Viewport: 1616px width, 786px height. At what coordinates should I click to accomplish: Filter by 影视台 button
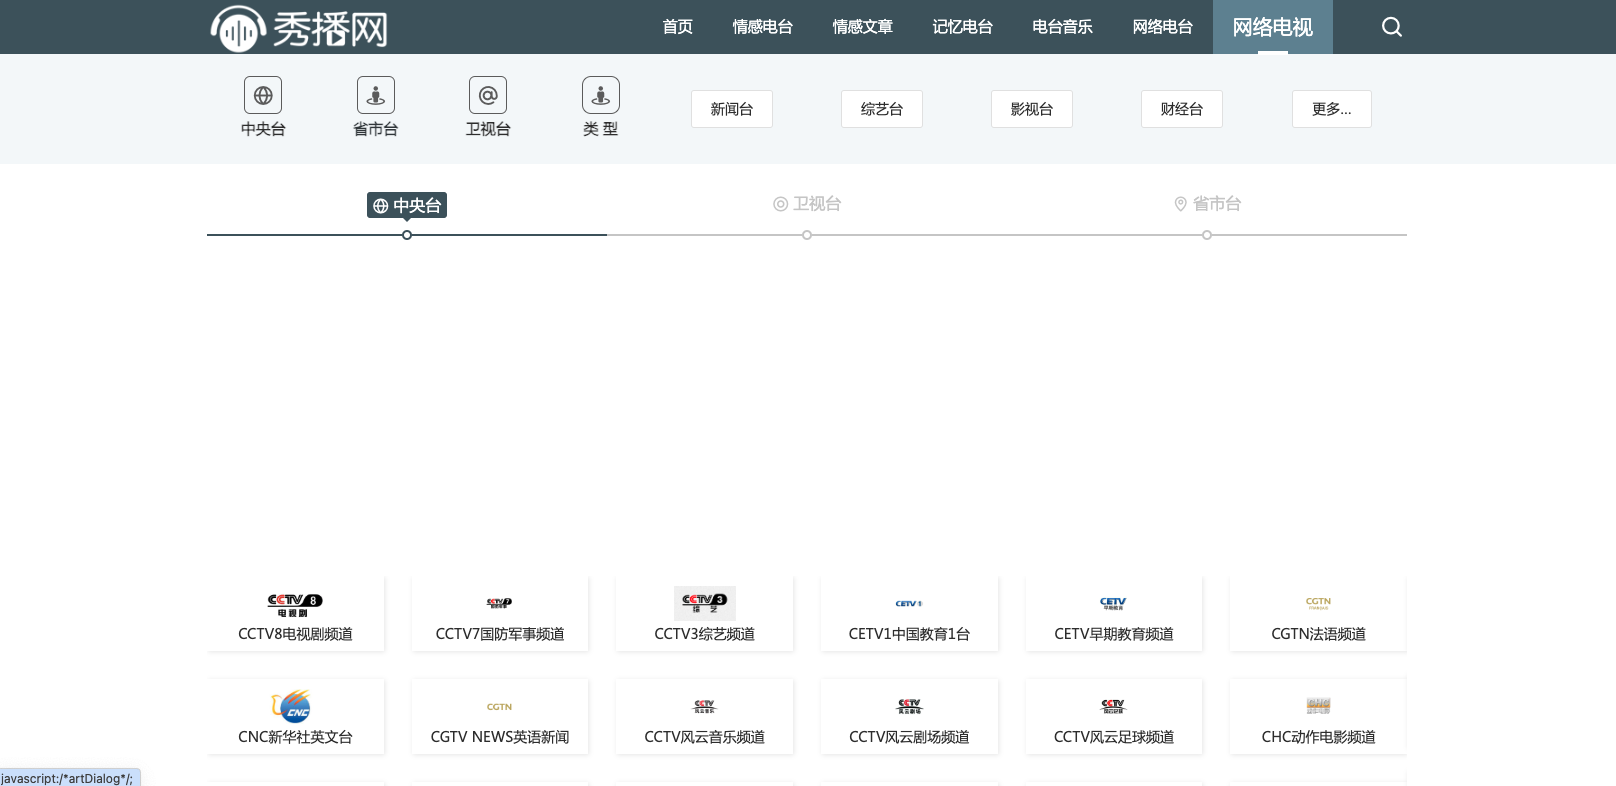pos(1032,109)
